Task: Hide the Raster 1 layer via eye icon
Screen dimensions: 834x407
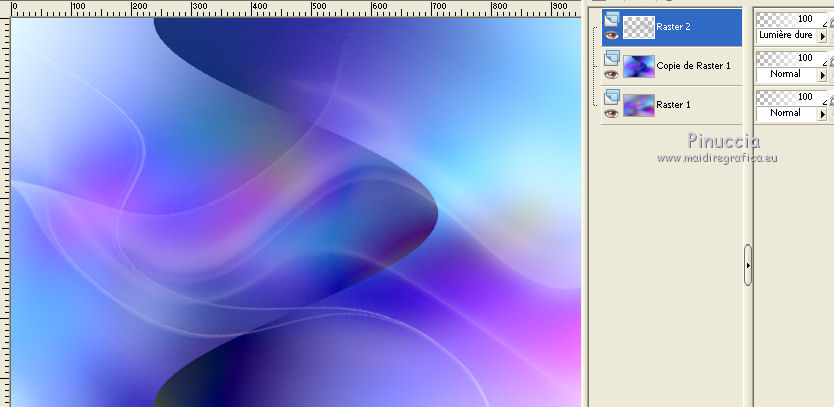Action: [612, 113]
